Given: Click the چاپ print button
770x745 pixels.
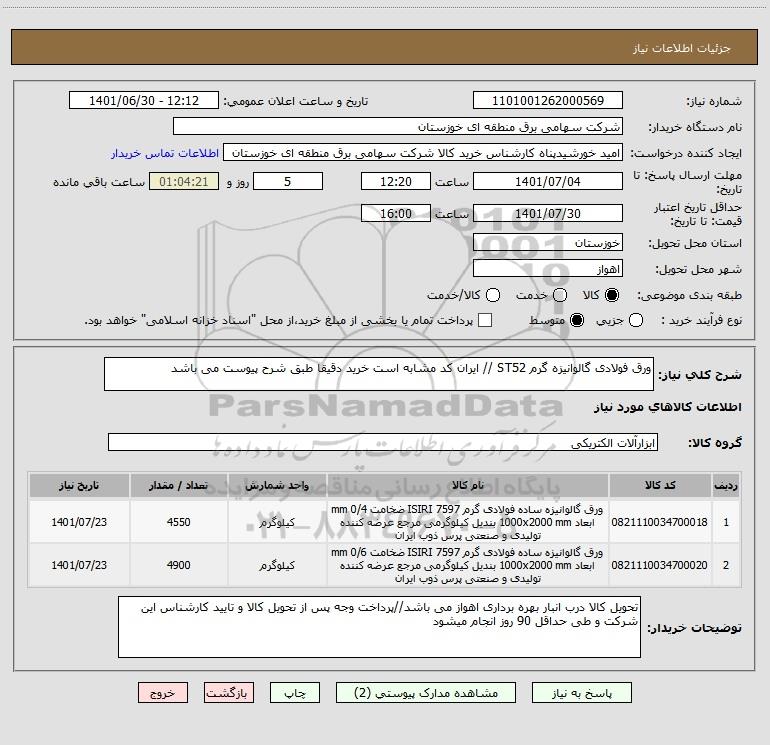Looking at the screenshot, I should 295,693.
